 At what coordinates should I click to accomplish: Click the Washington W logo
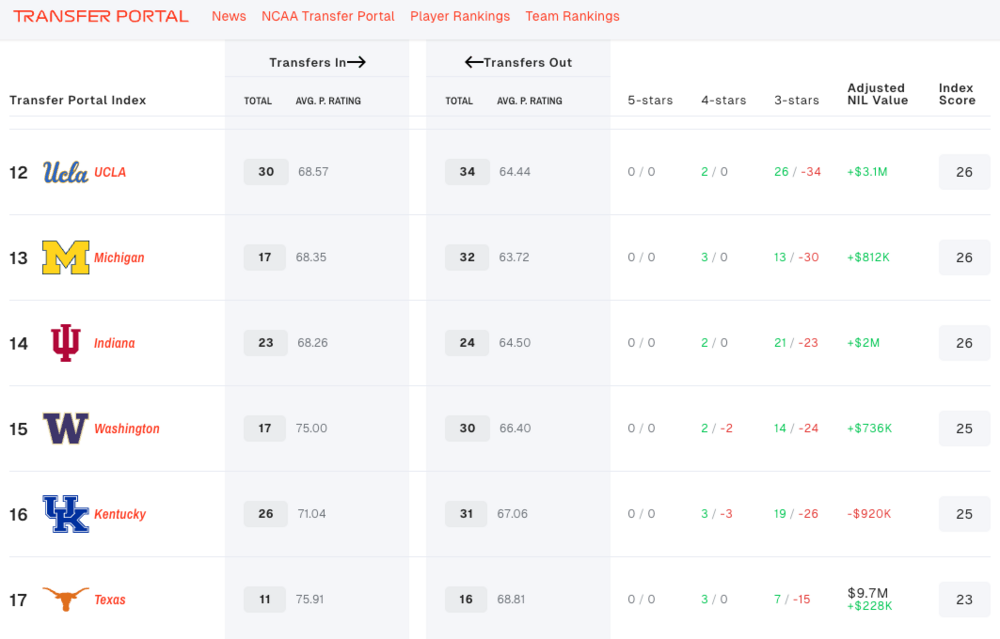(x=65, y=429)
